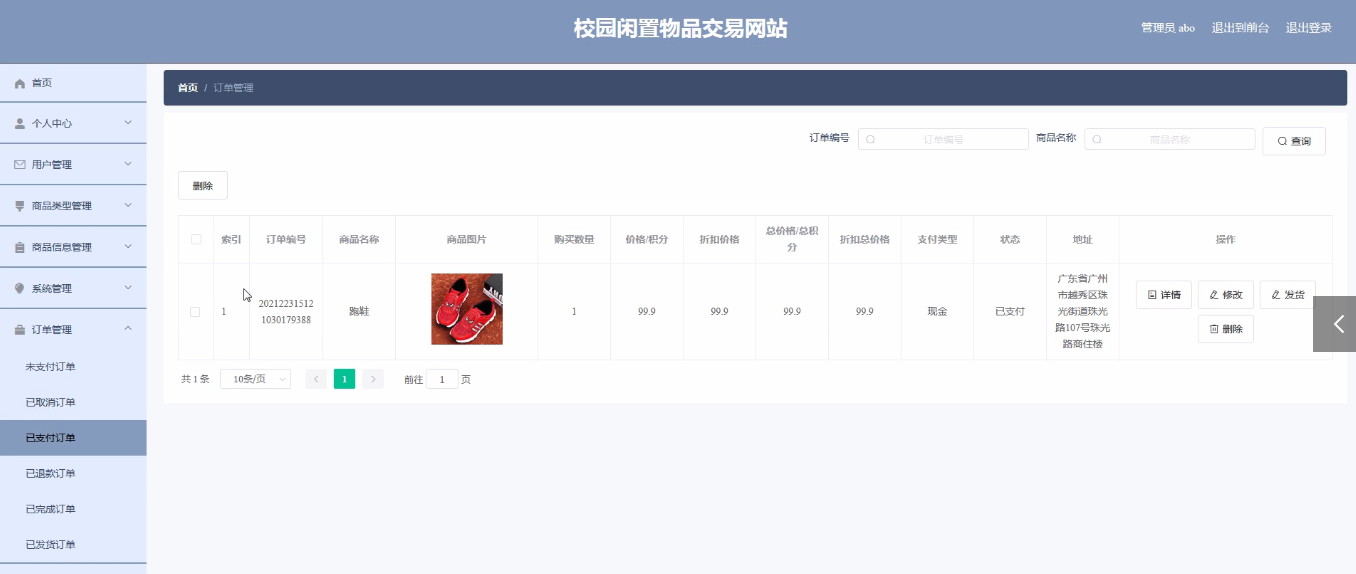Viewport: 1356px width, 574px height.
Task: Click the icon beside 商品类型管理
Action: [x=20, y=206]
